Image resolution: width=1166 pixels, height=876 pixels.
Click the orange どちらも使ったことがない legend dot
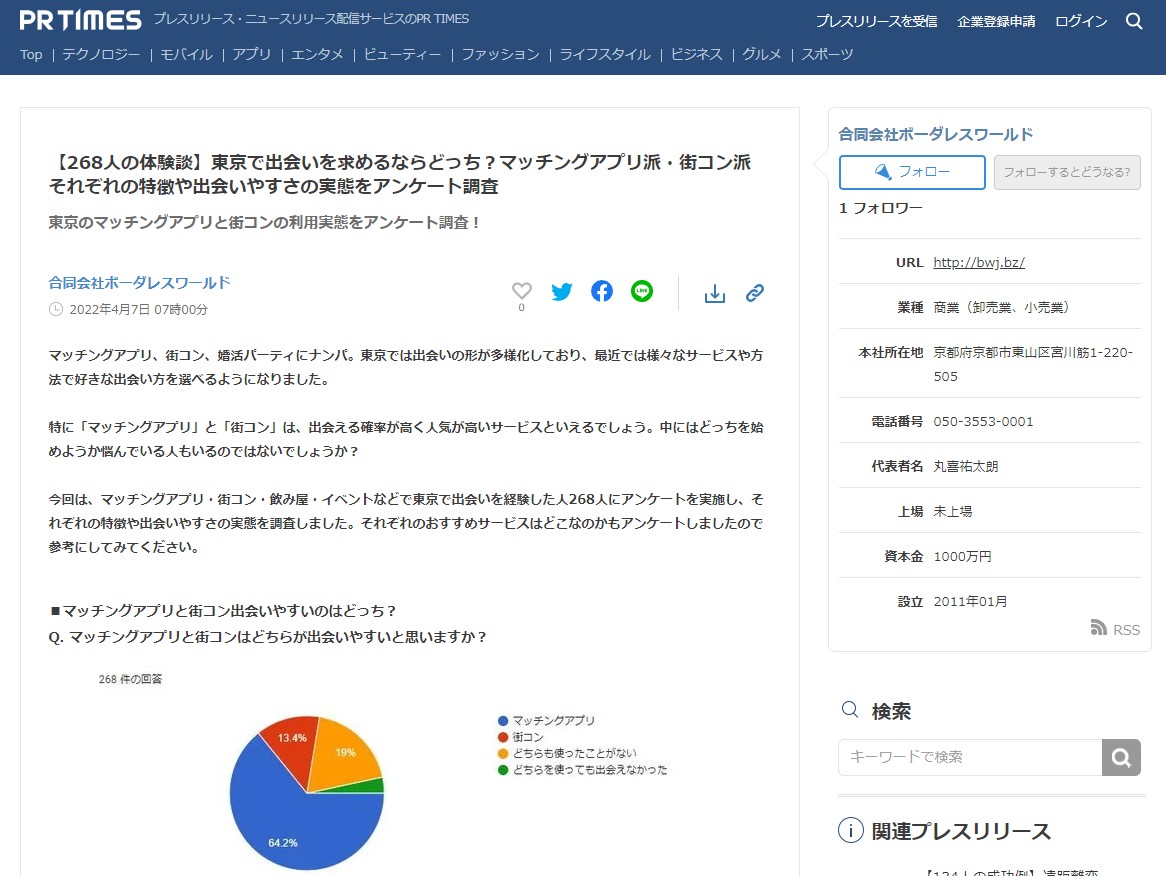click(503, 753)
